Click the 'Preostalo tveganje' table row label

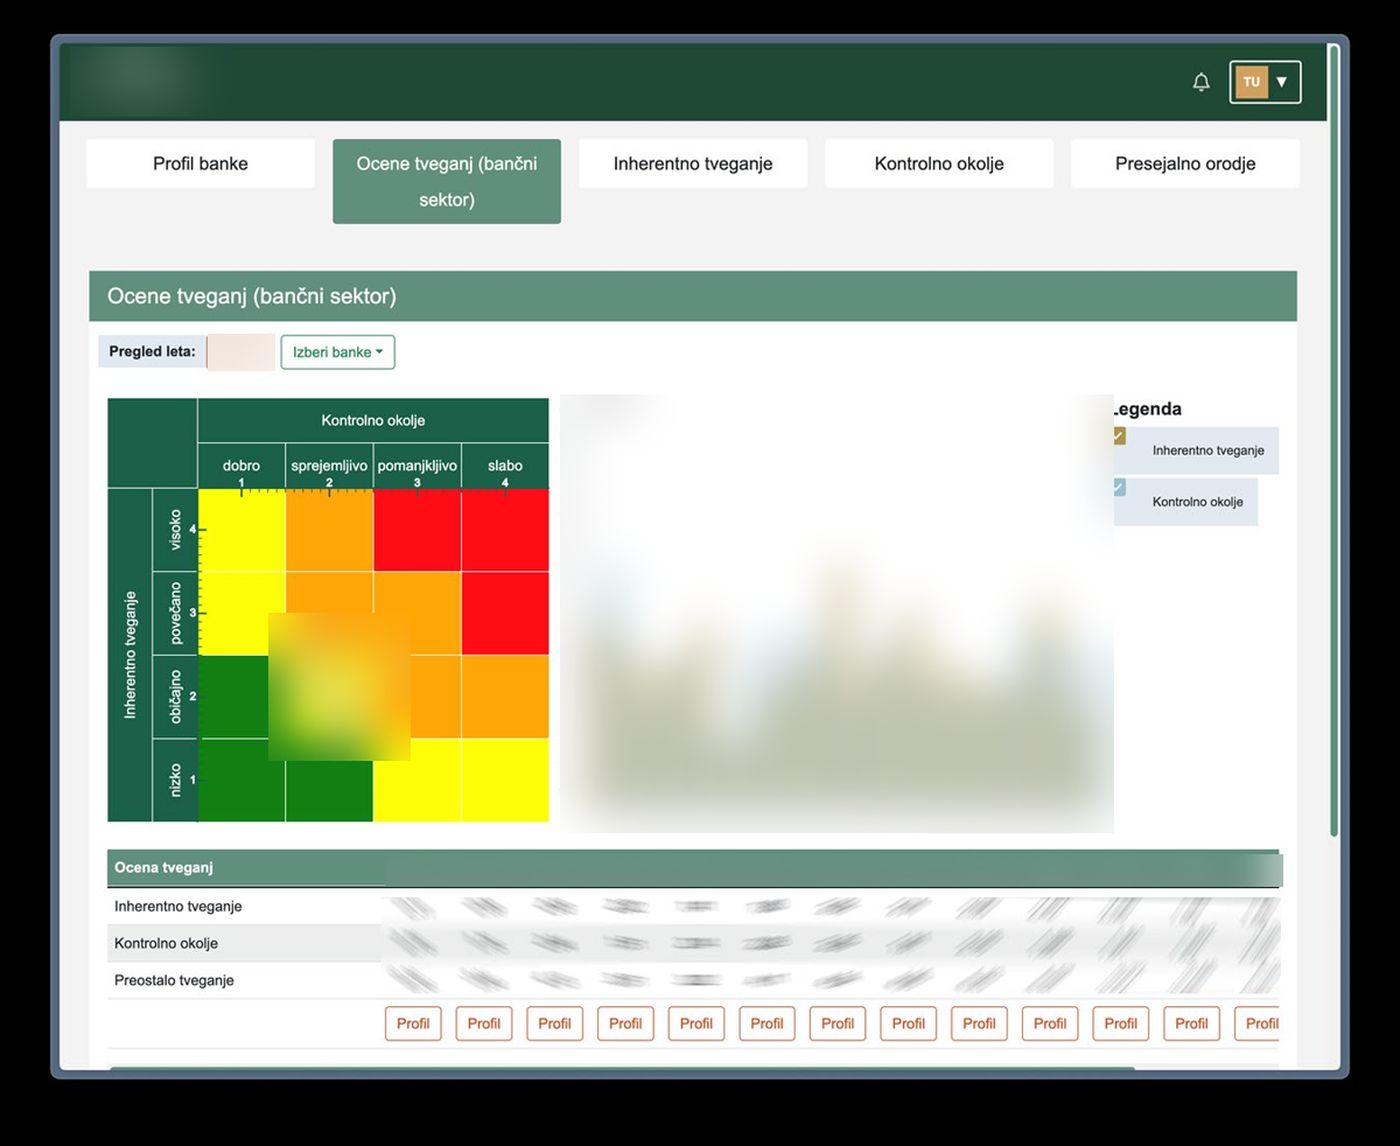(x=174, y=980)
